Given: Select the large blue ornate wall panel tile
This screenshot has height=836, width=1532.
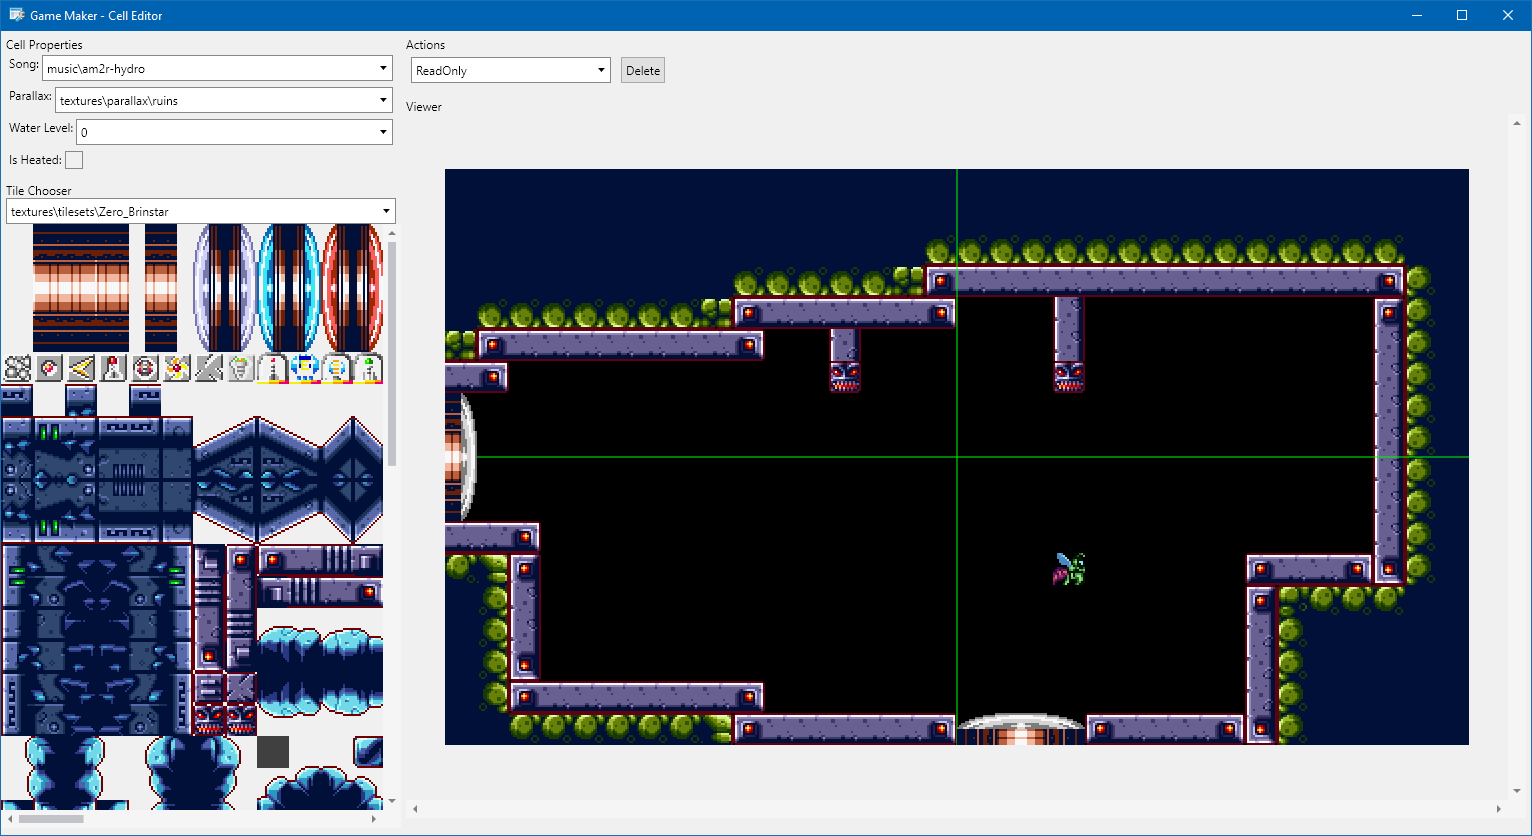Looking at the screenshot, I should point(97,640).
